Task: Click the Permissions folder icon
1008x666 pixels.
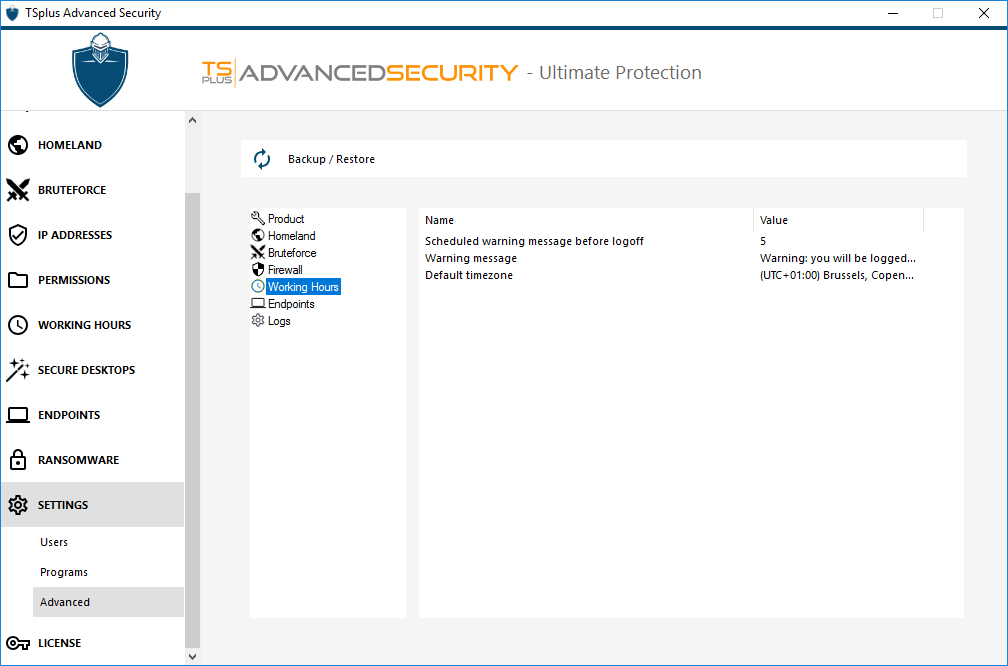Action: (x=17, y=280)
